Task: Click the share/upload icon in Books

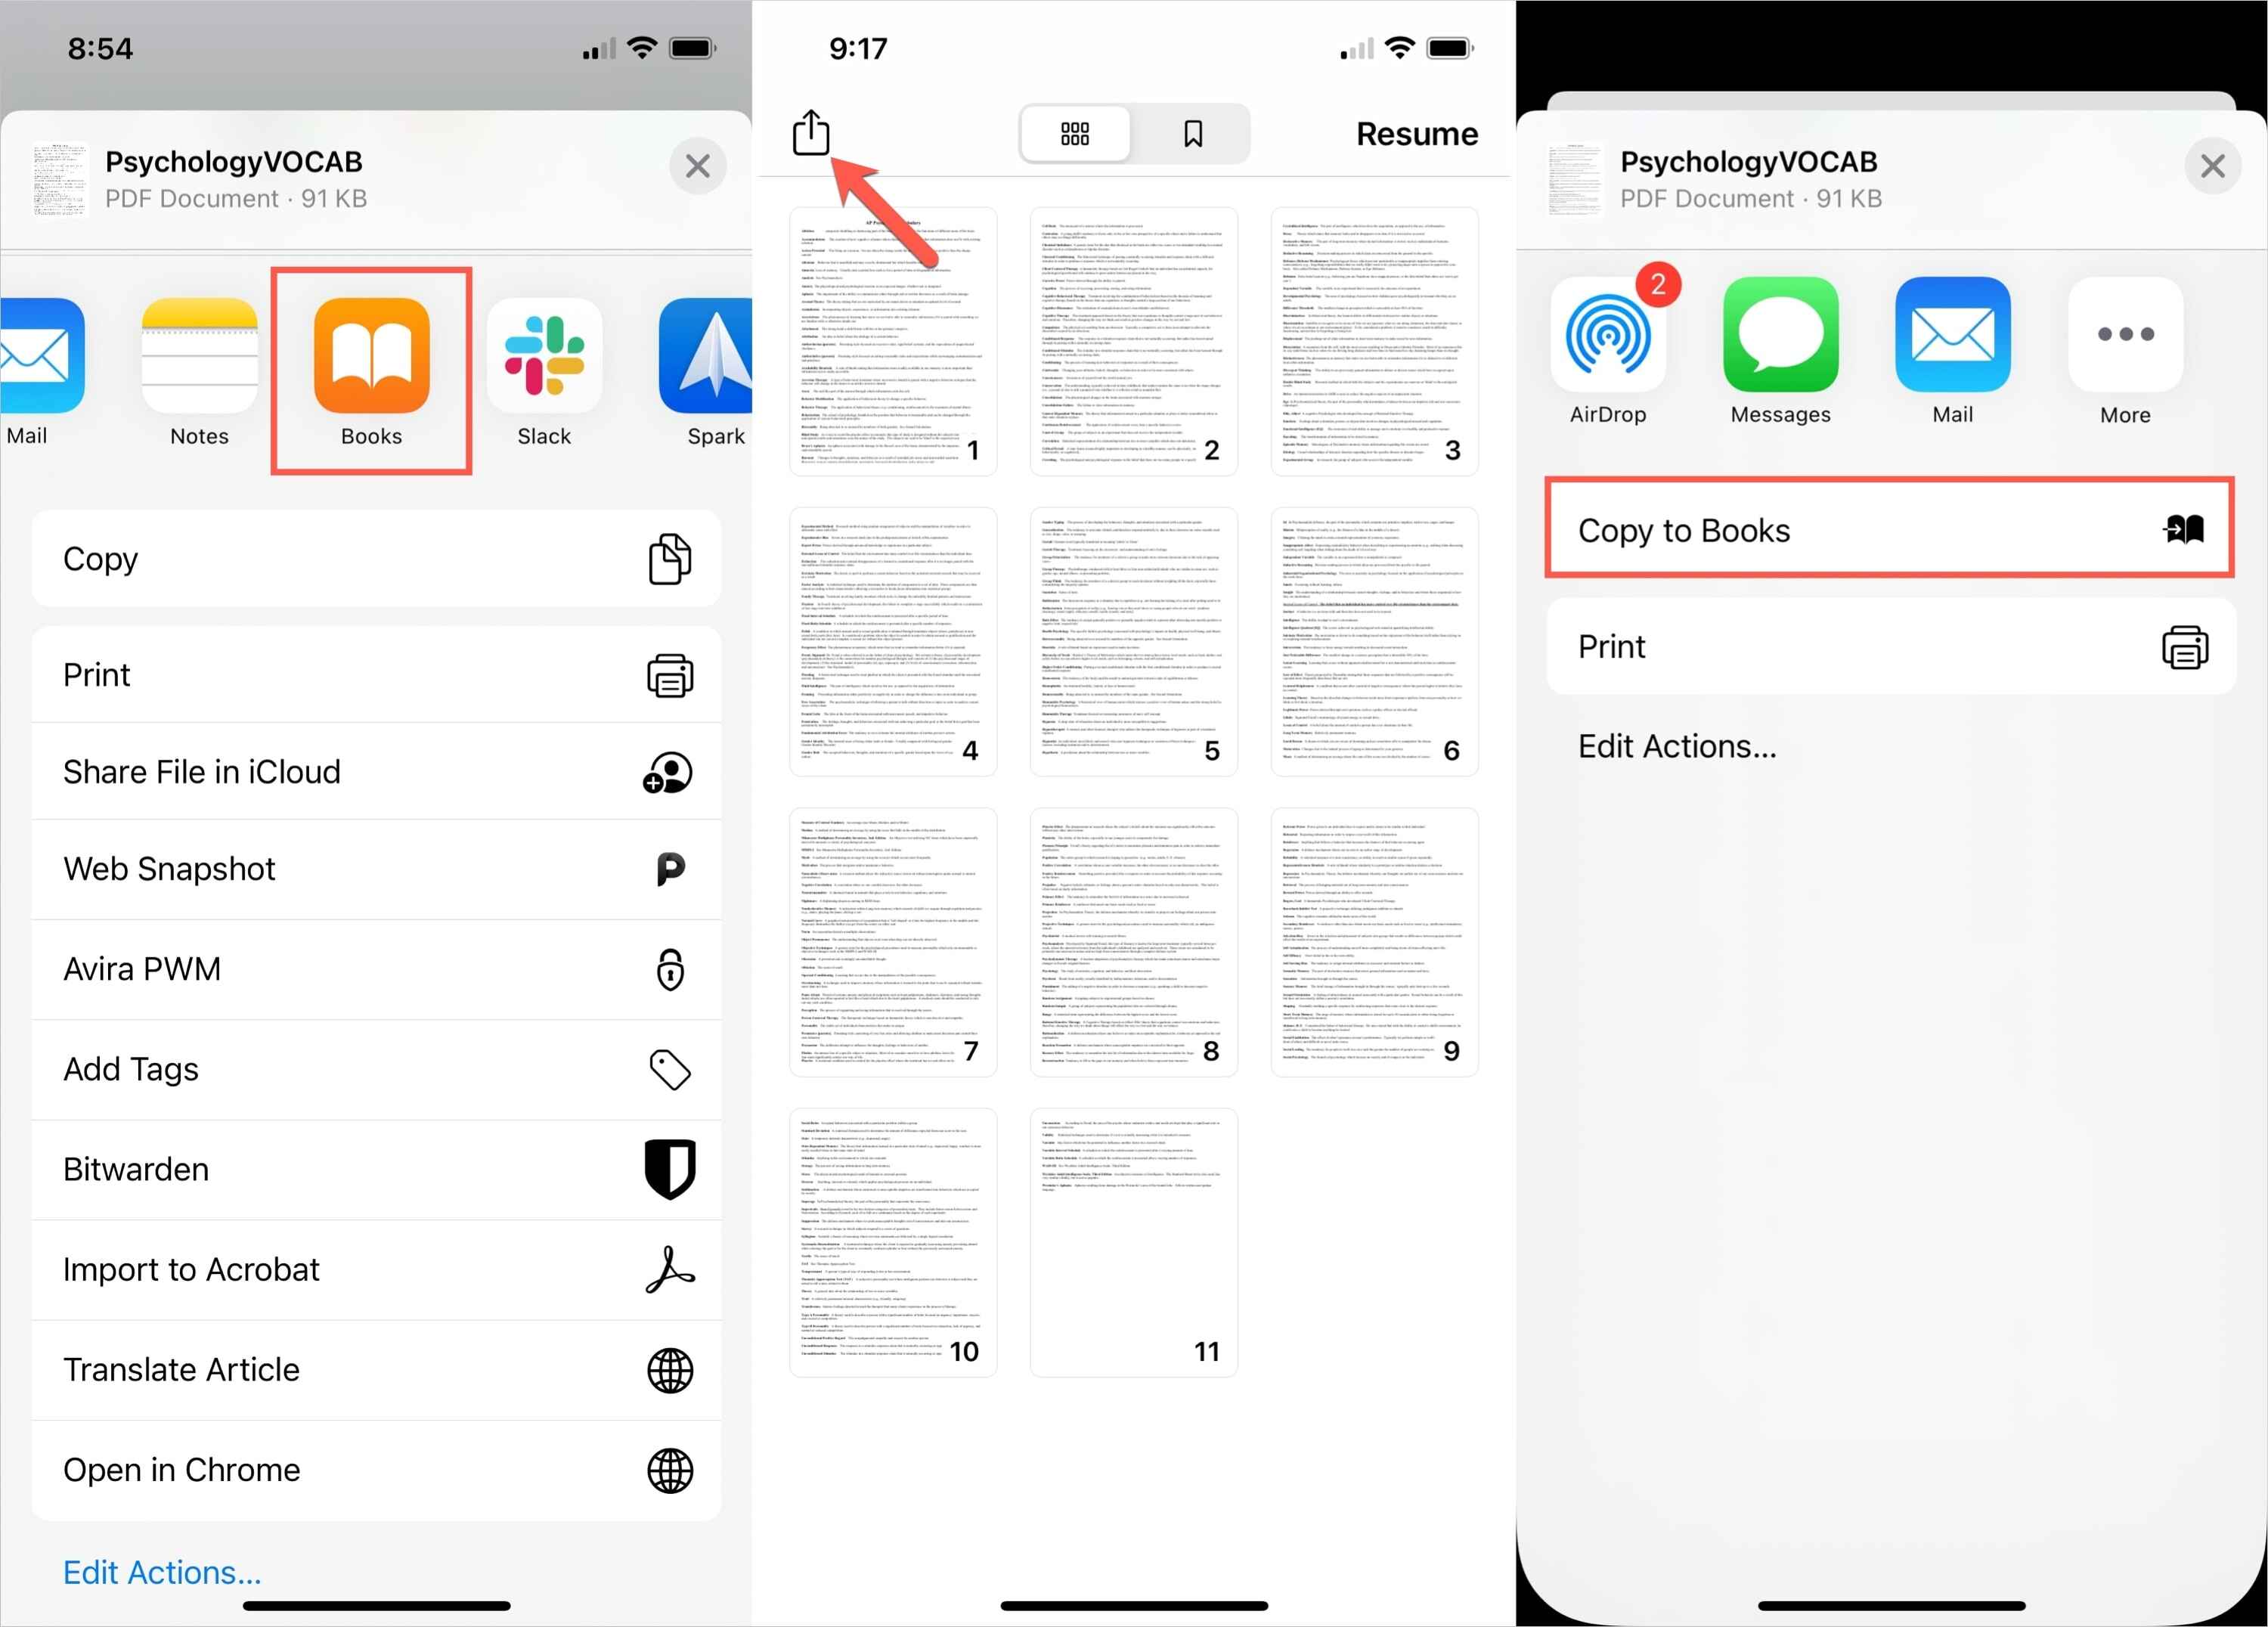Action: pyautogui.click(x=812, y=132)
